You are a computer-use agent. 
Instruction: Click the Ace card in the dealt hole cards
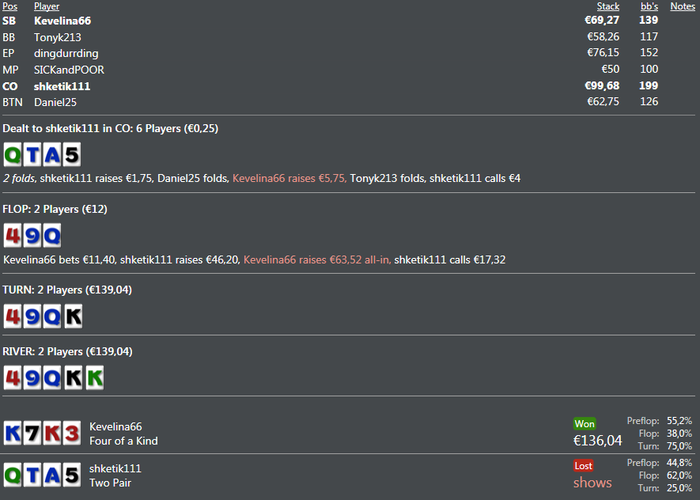(x=51, y=154)
